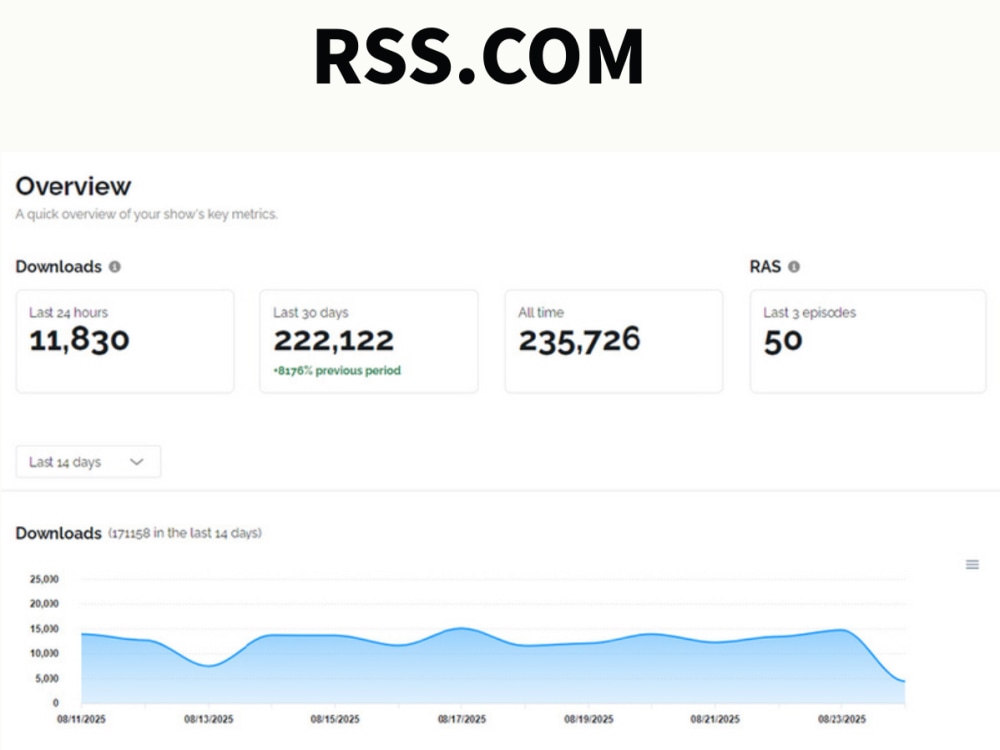Click the 08/13/2025 axis label
This screenshot has width=1000, height=750.
(209, 719)
